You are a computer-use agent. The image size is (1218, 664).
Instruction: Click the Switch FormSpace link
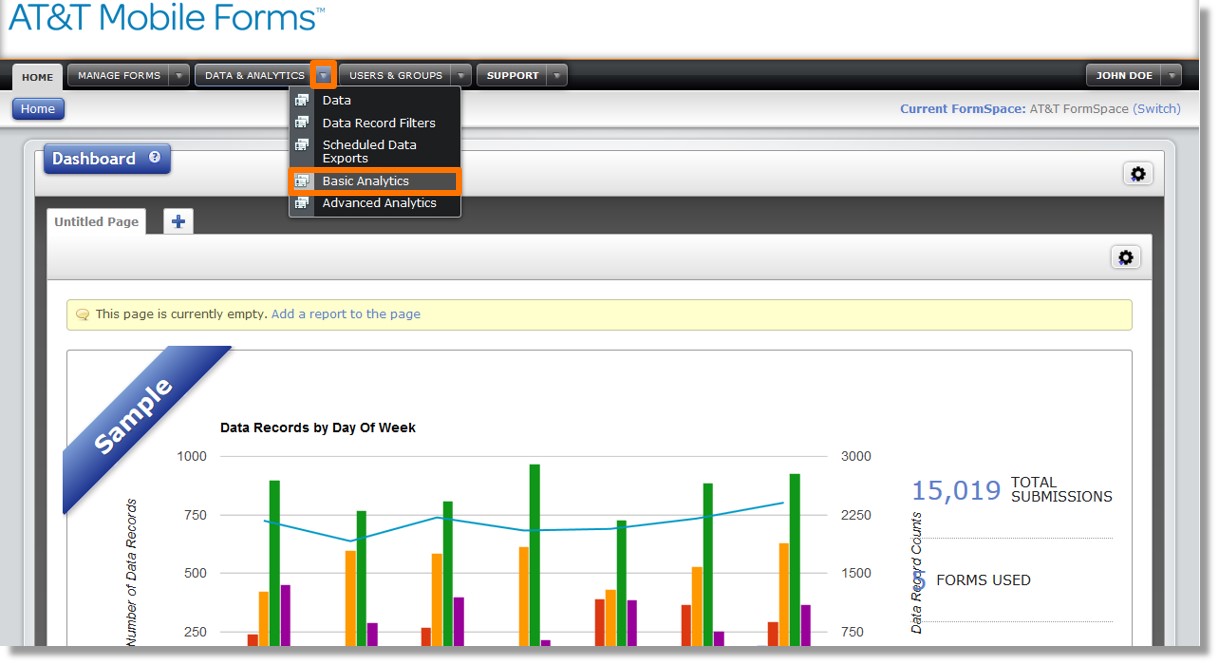pos(1156,109)
